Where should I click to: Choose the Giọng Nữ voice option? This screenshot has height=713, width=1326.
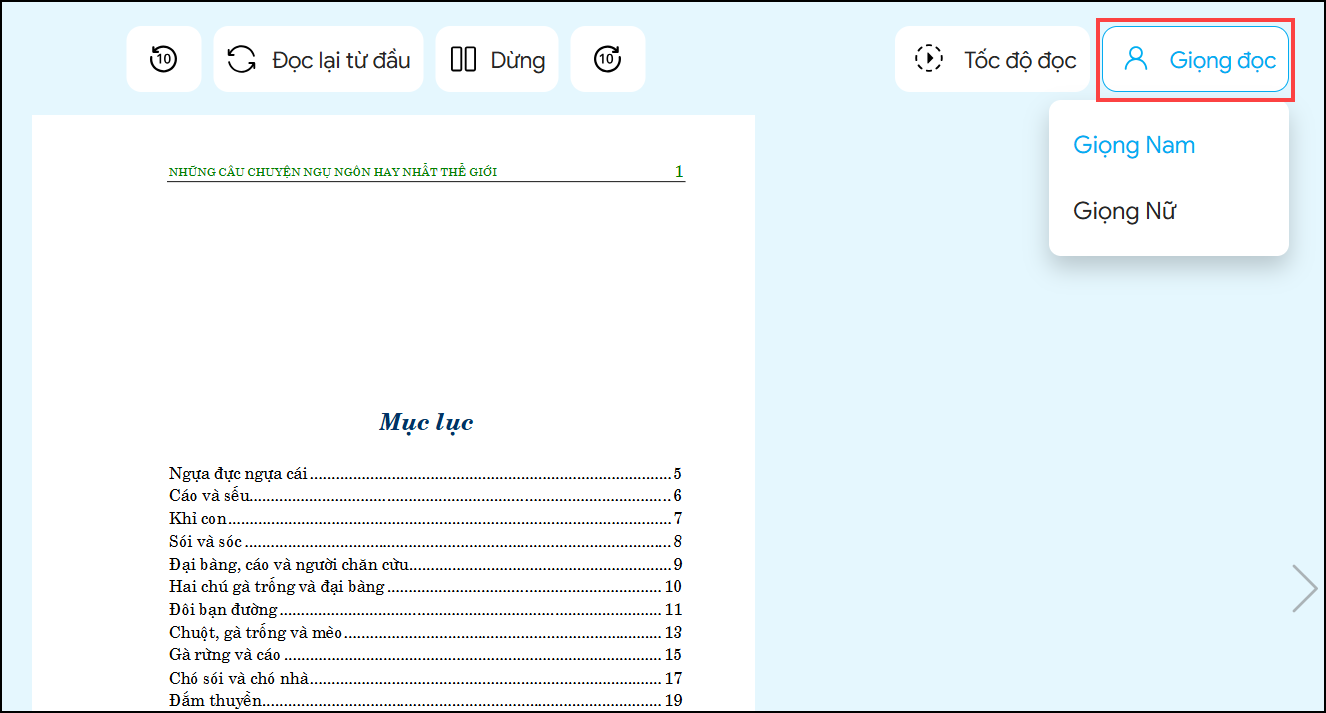coord(1125,211)
